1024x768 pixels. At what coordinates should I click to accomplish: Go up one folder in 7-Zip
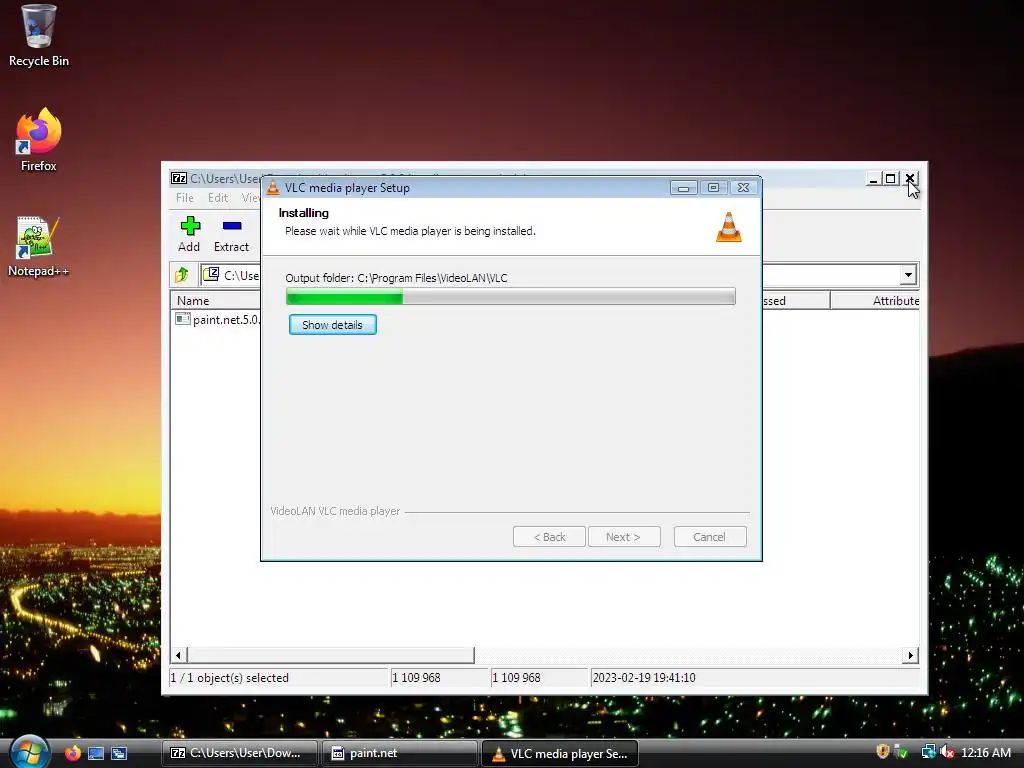[x=182, y=275]
